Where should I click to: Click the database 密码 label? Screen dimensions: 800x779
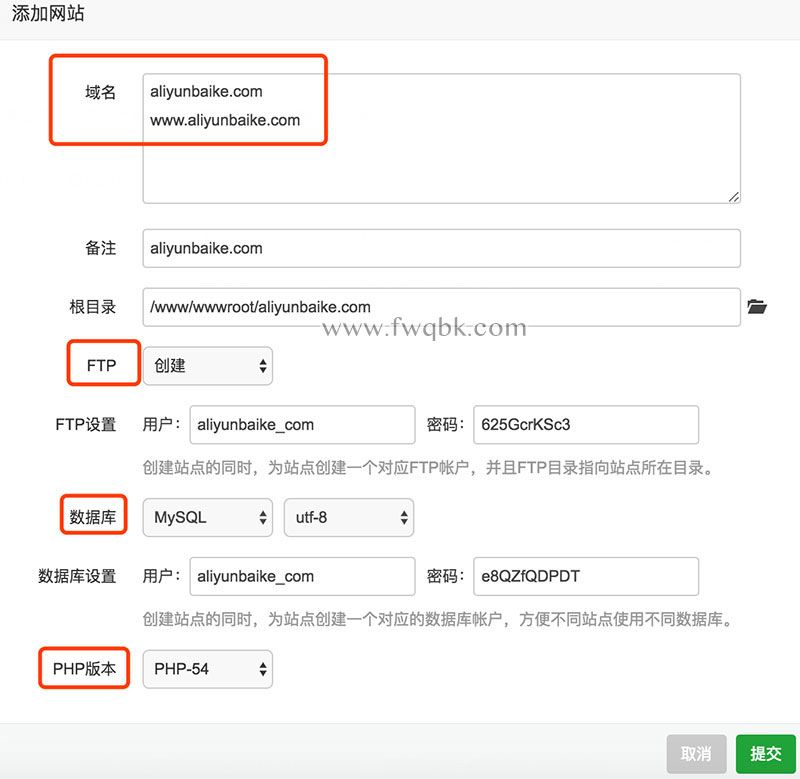445,576
